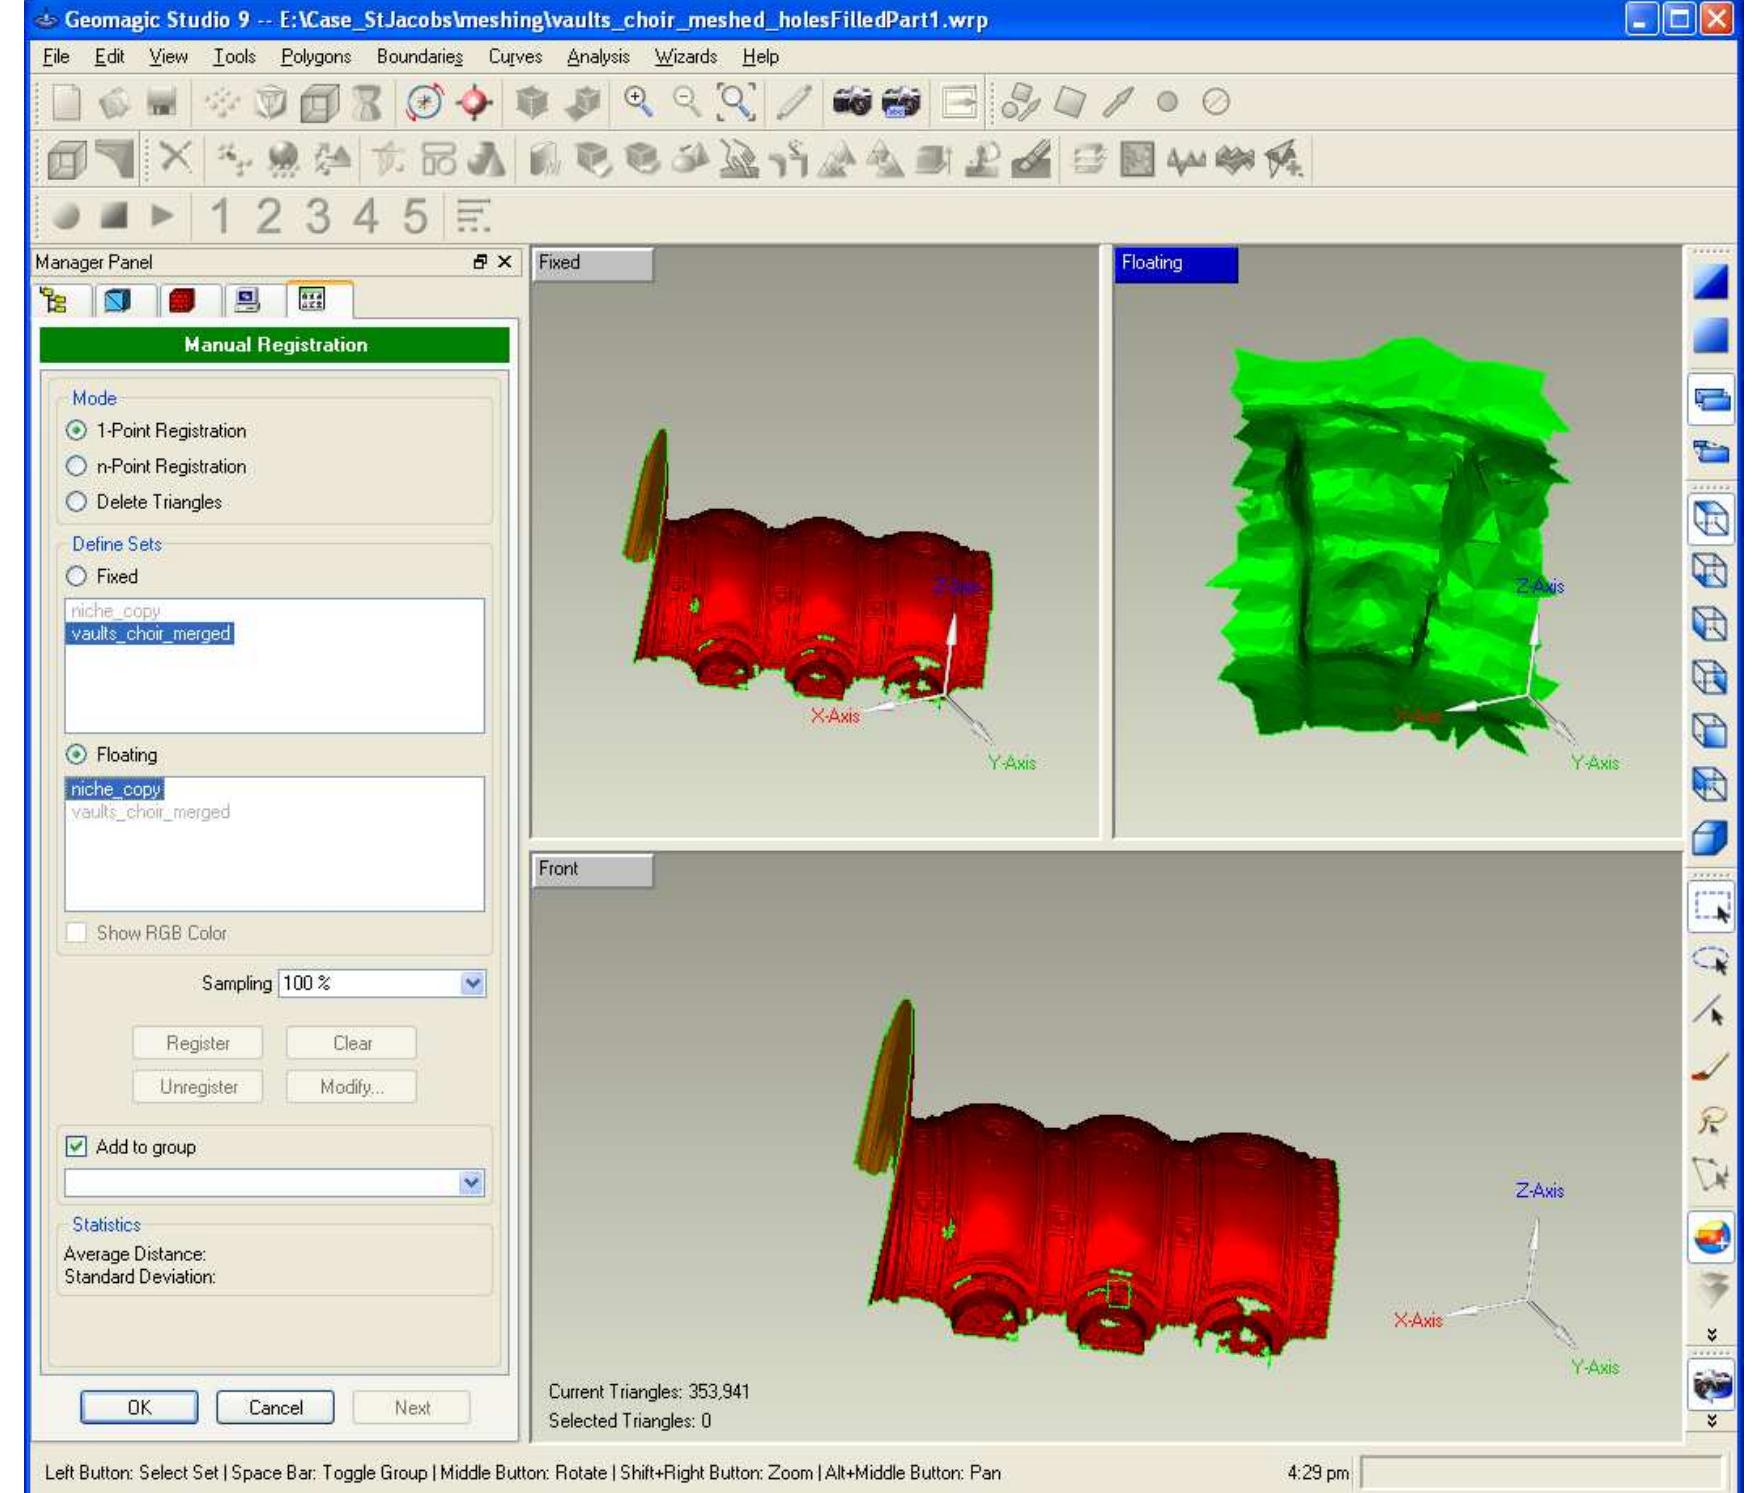Select niche_copy in the Floating list

pyautogui.click(x=115, y=790)
